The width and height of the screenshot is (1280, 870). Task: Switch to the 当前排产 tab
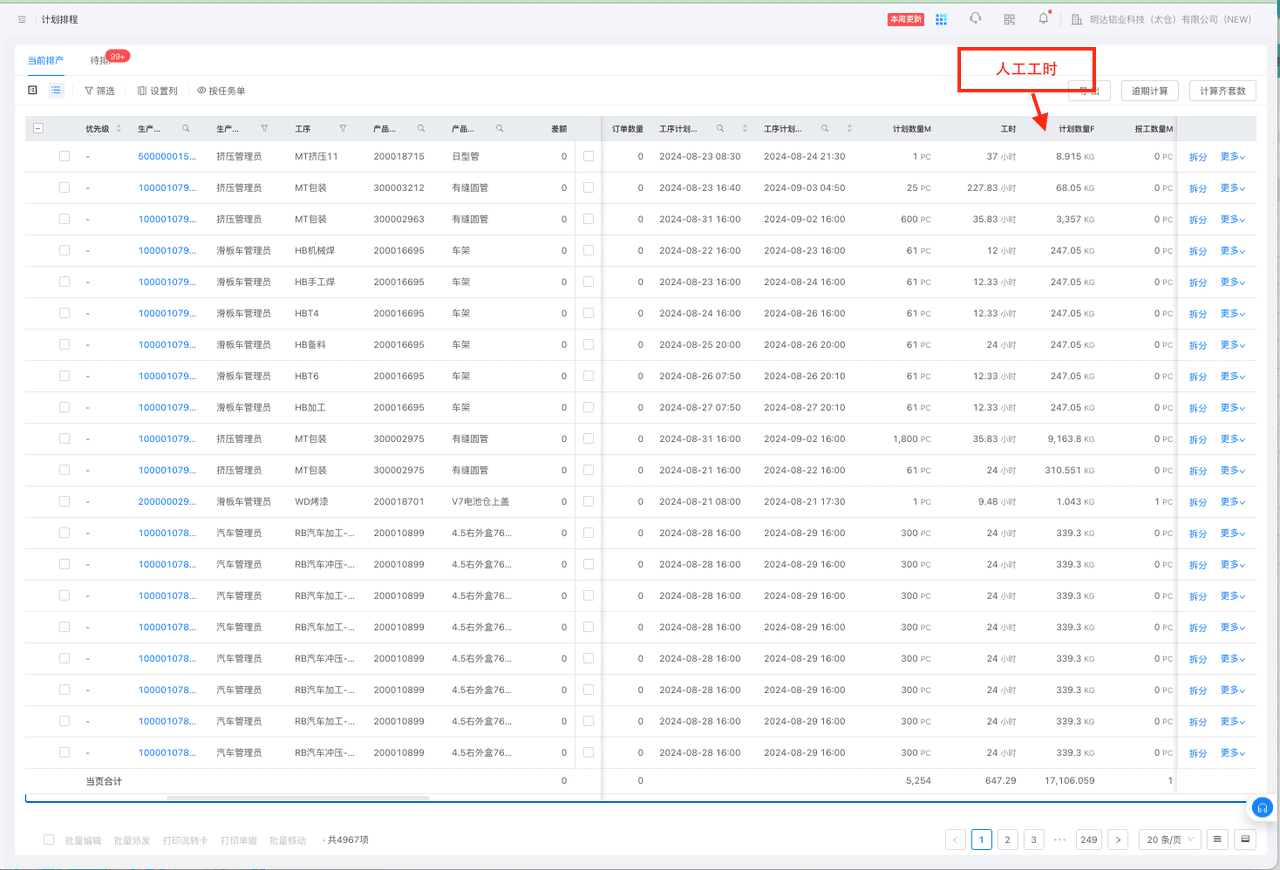46,61
